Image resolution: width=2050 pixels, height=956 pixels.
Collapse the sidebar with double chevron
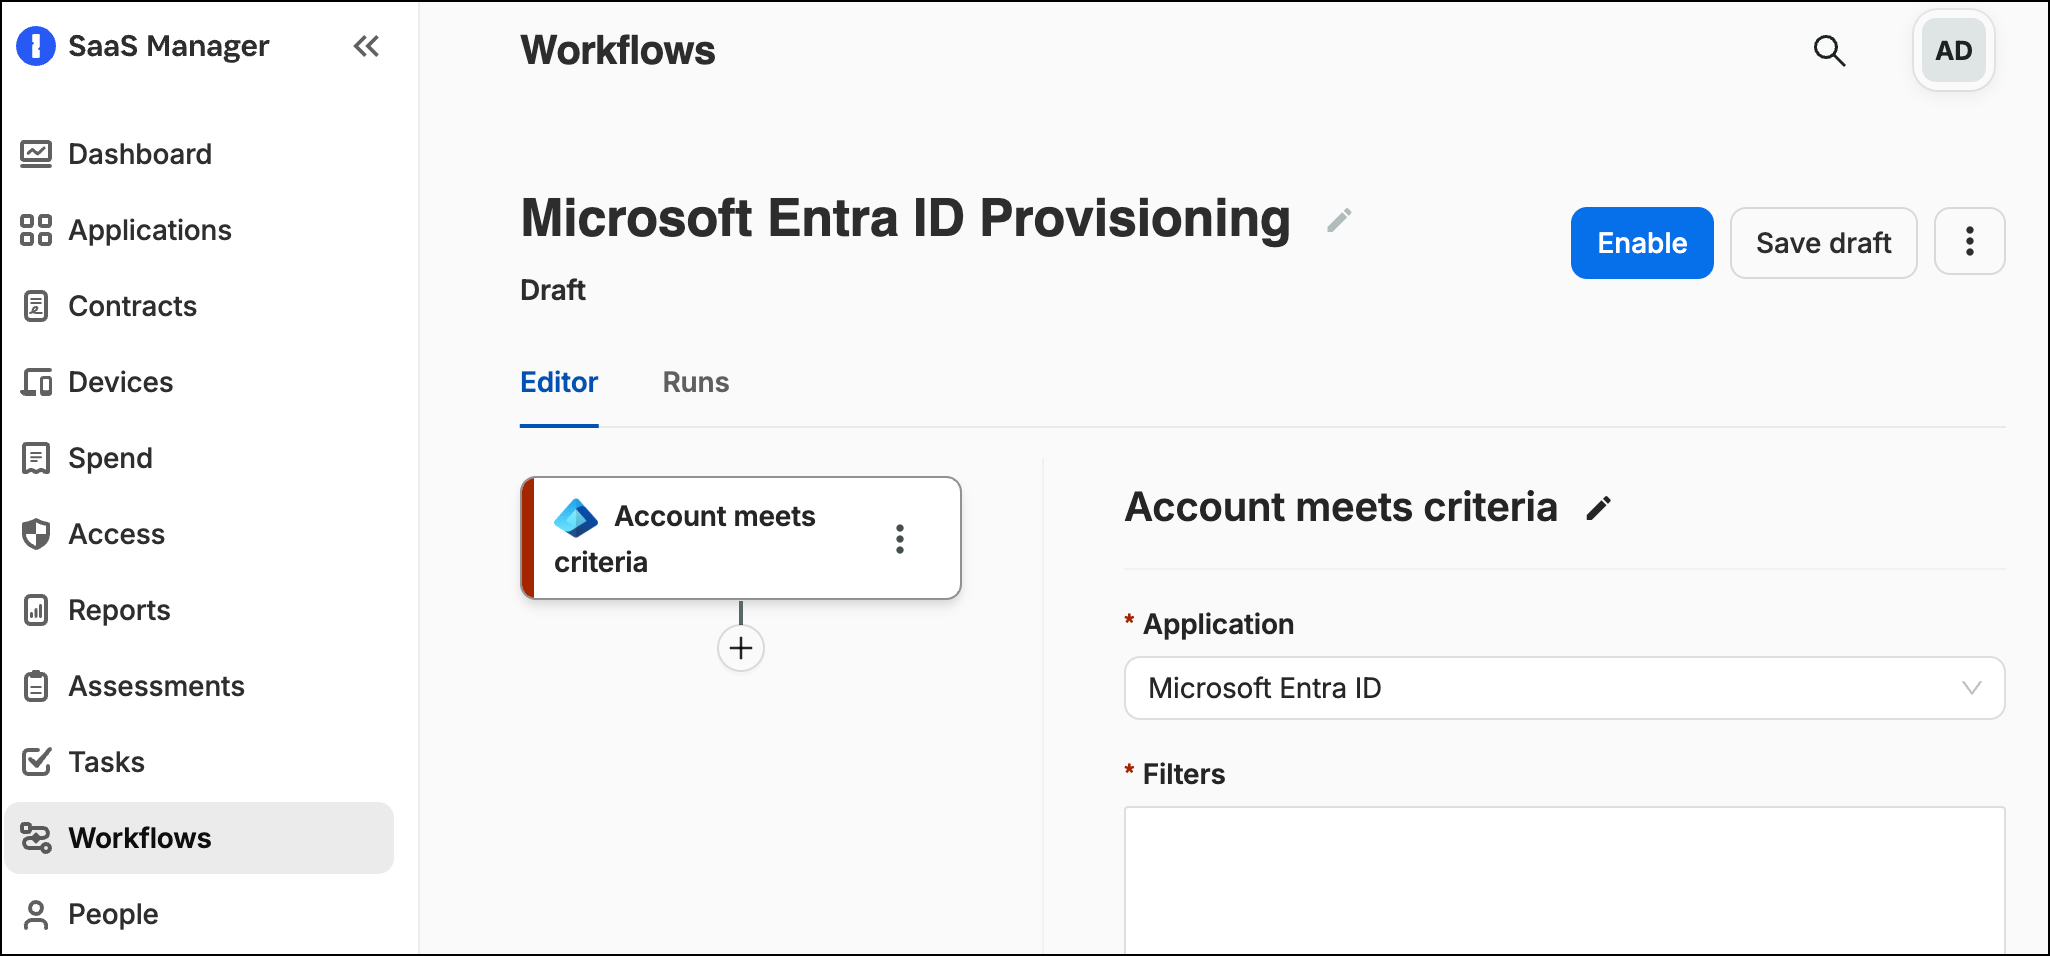pyautogui.click(x=366, y=46)
